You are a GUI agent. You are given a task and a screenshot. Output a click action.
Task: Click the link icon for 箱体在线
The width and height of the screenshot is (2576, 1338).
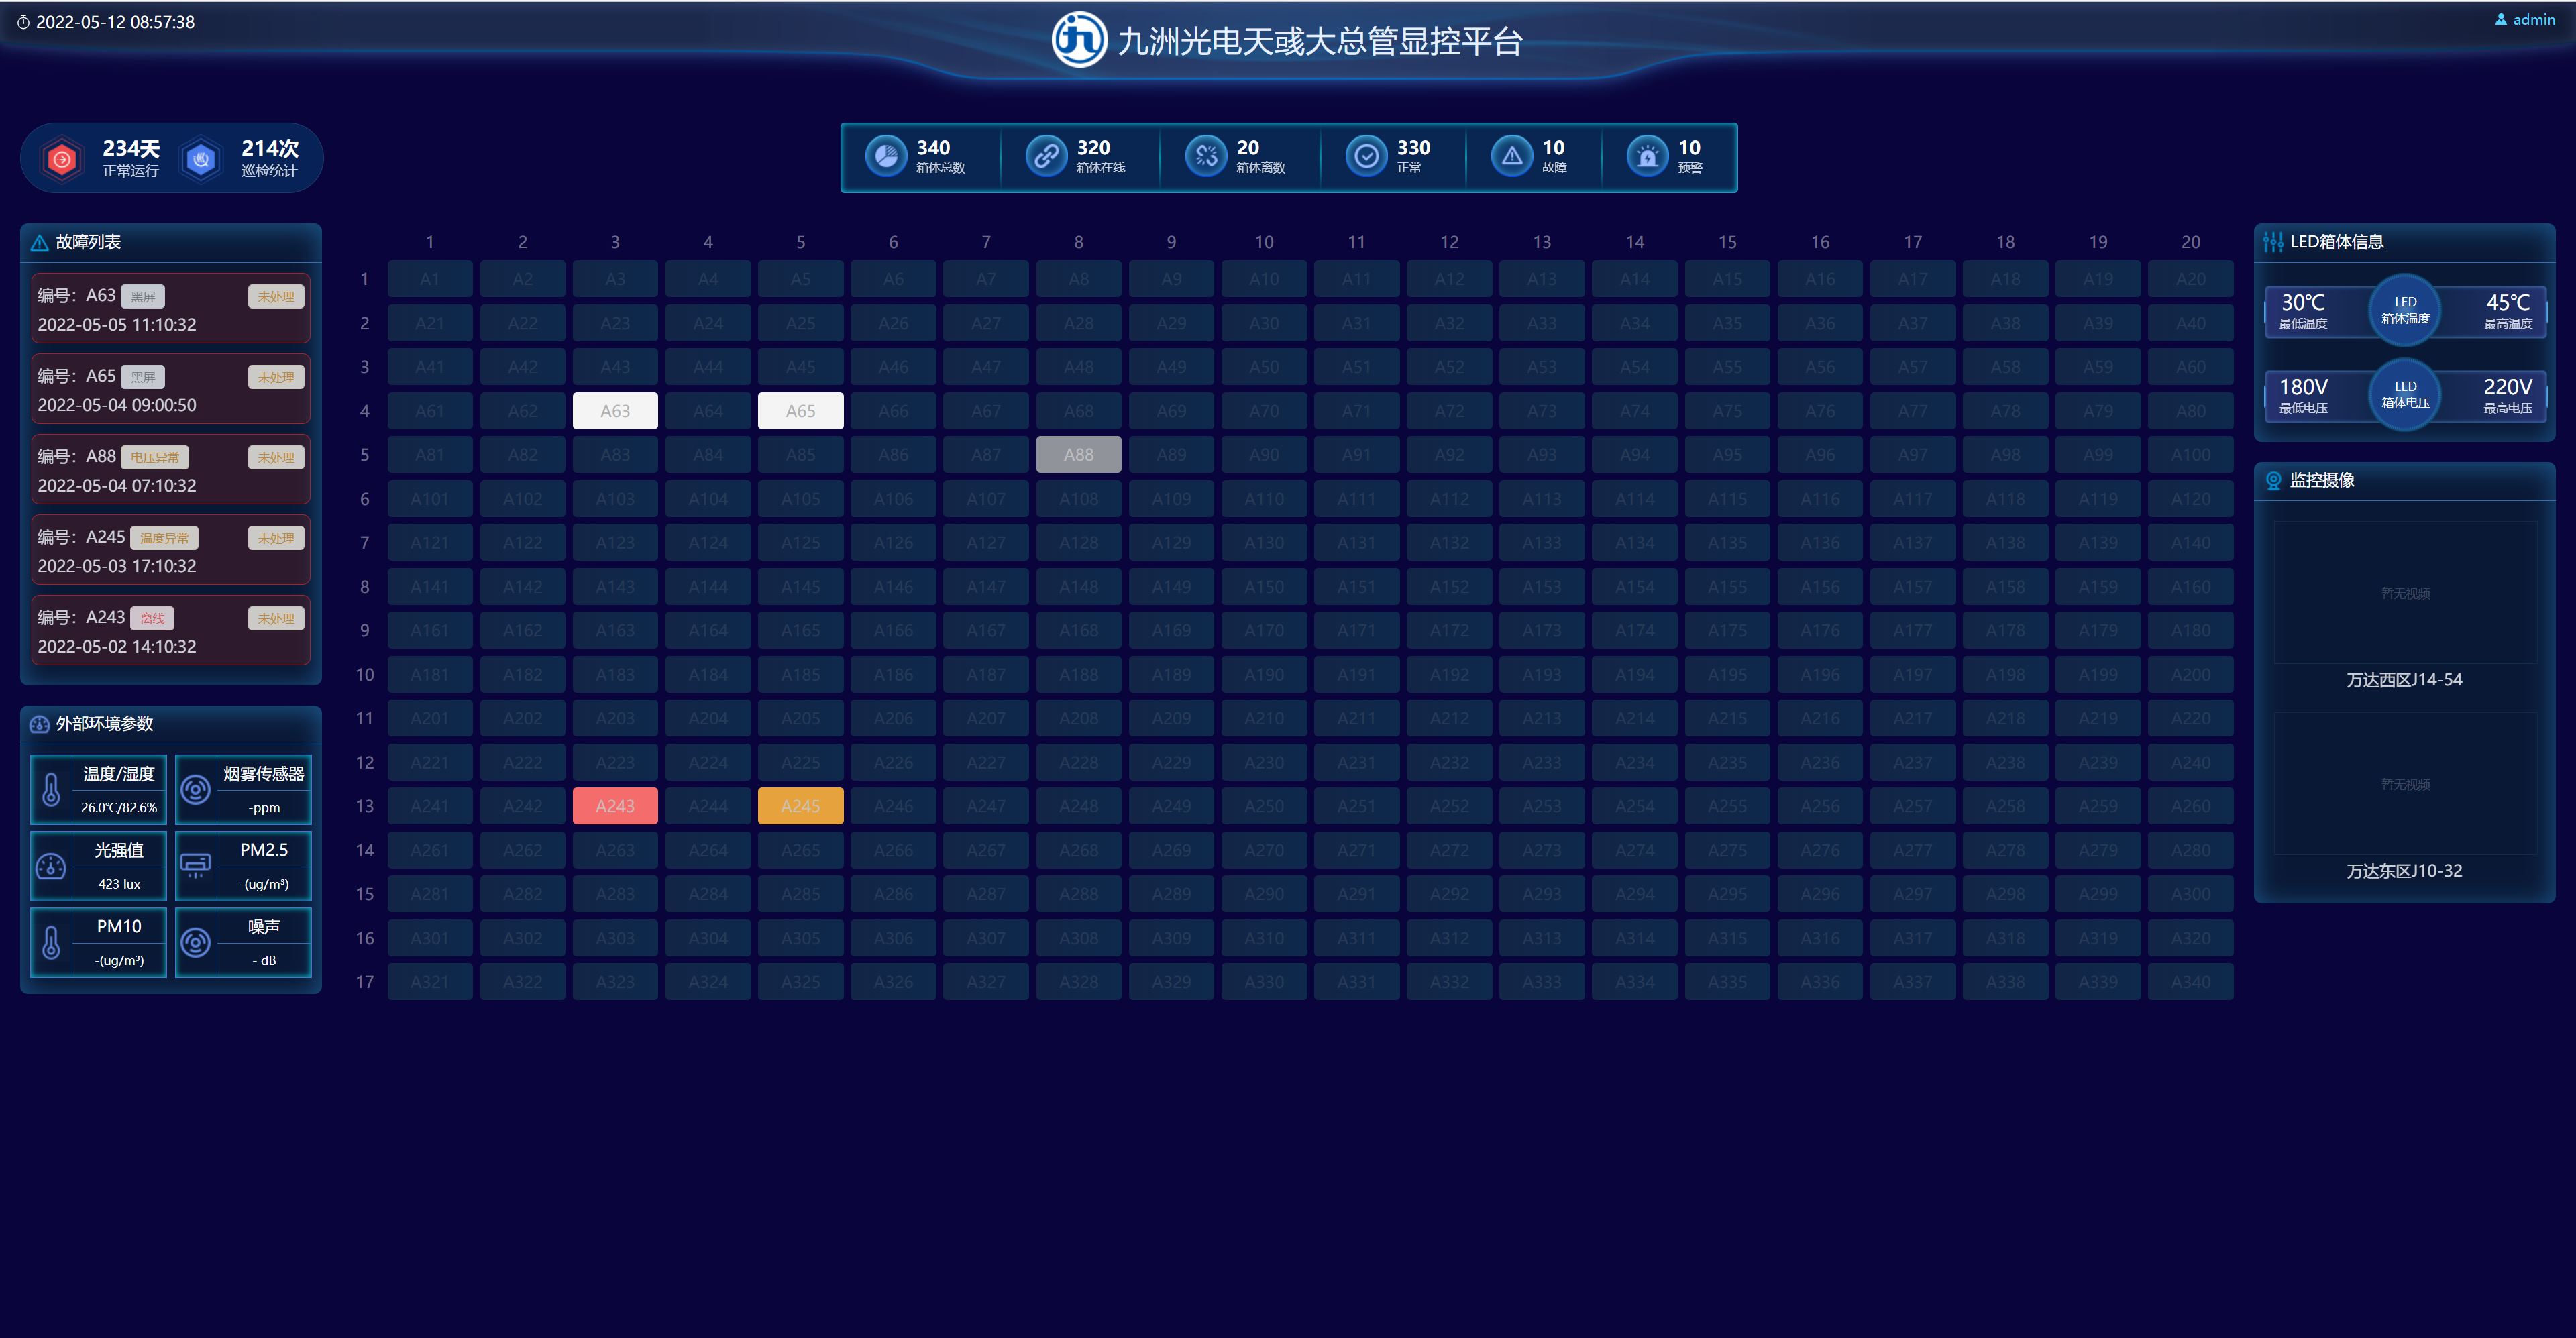tap(1046, 157)
